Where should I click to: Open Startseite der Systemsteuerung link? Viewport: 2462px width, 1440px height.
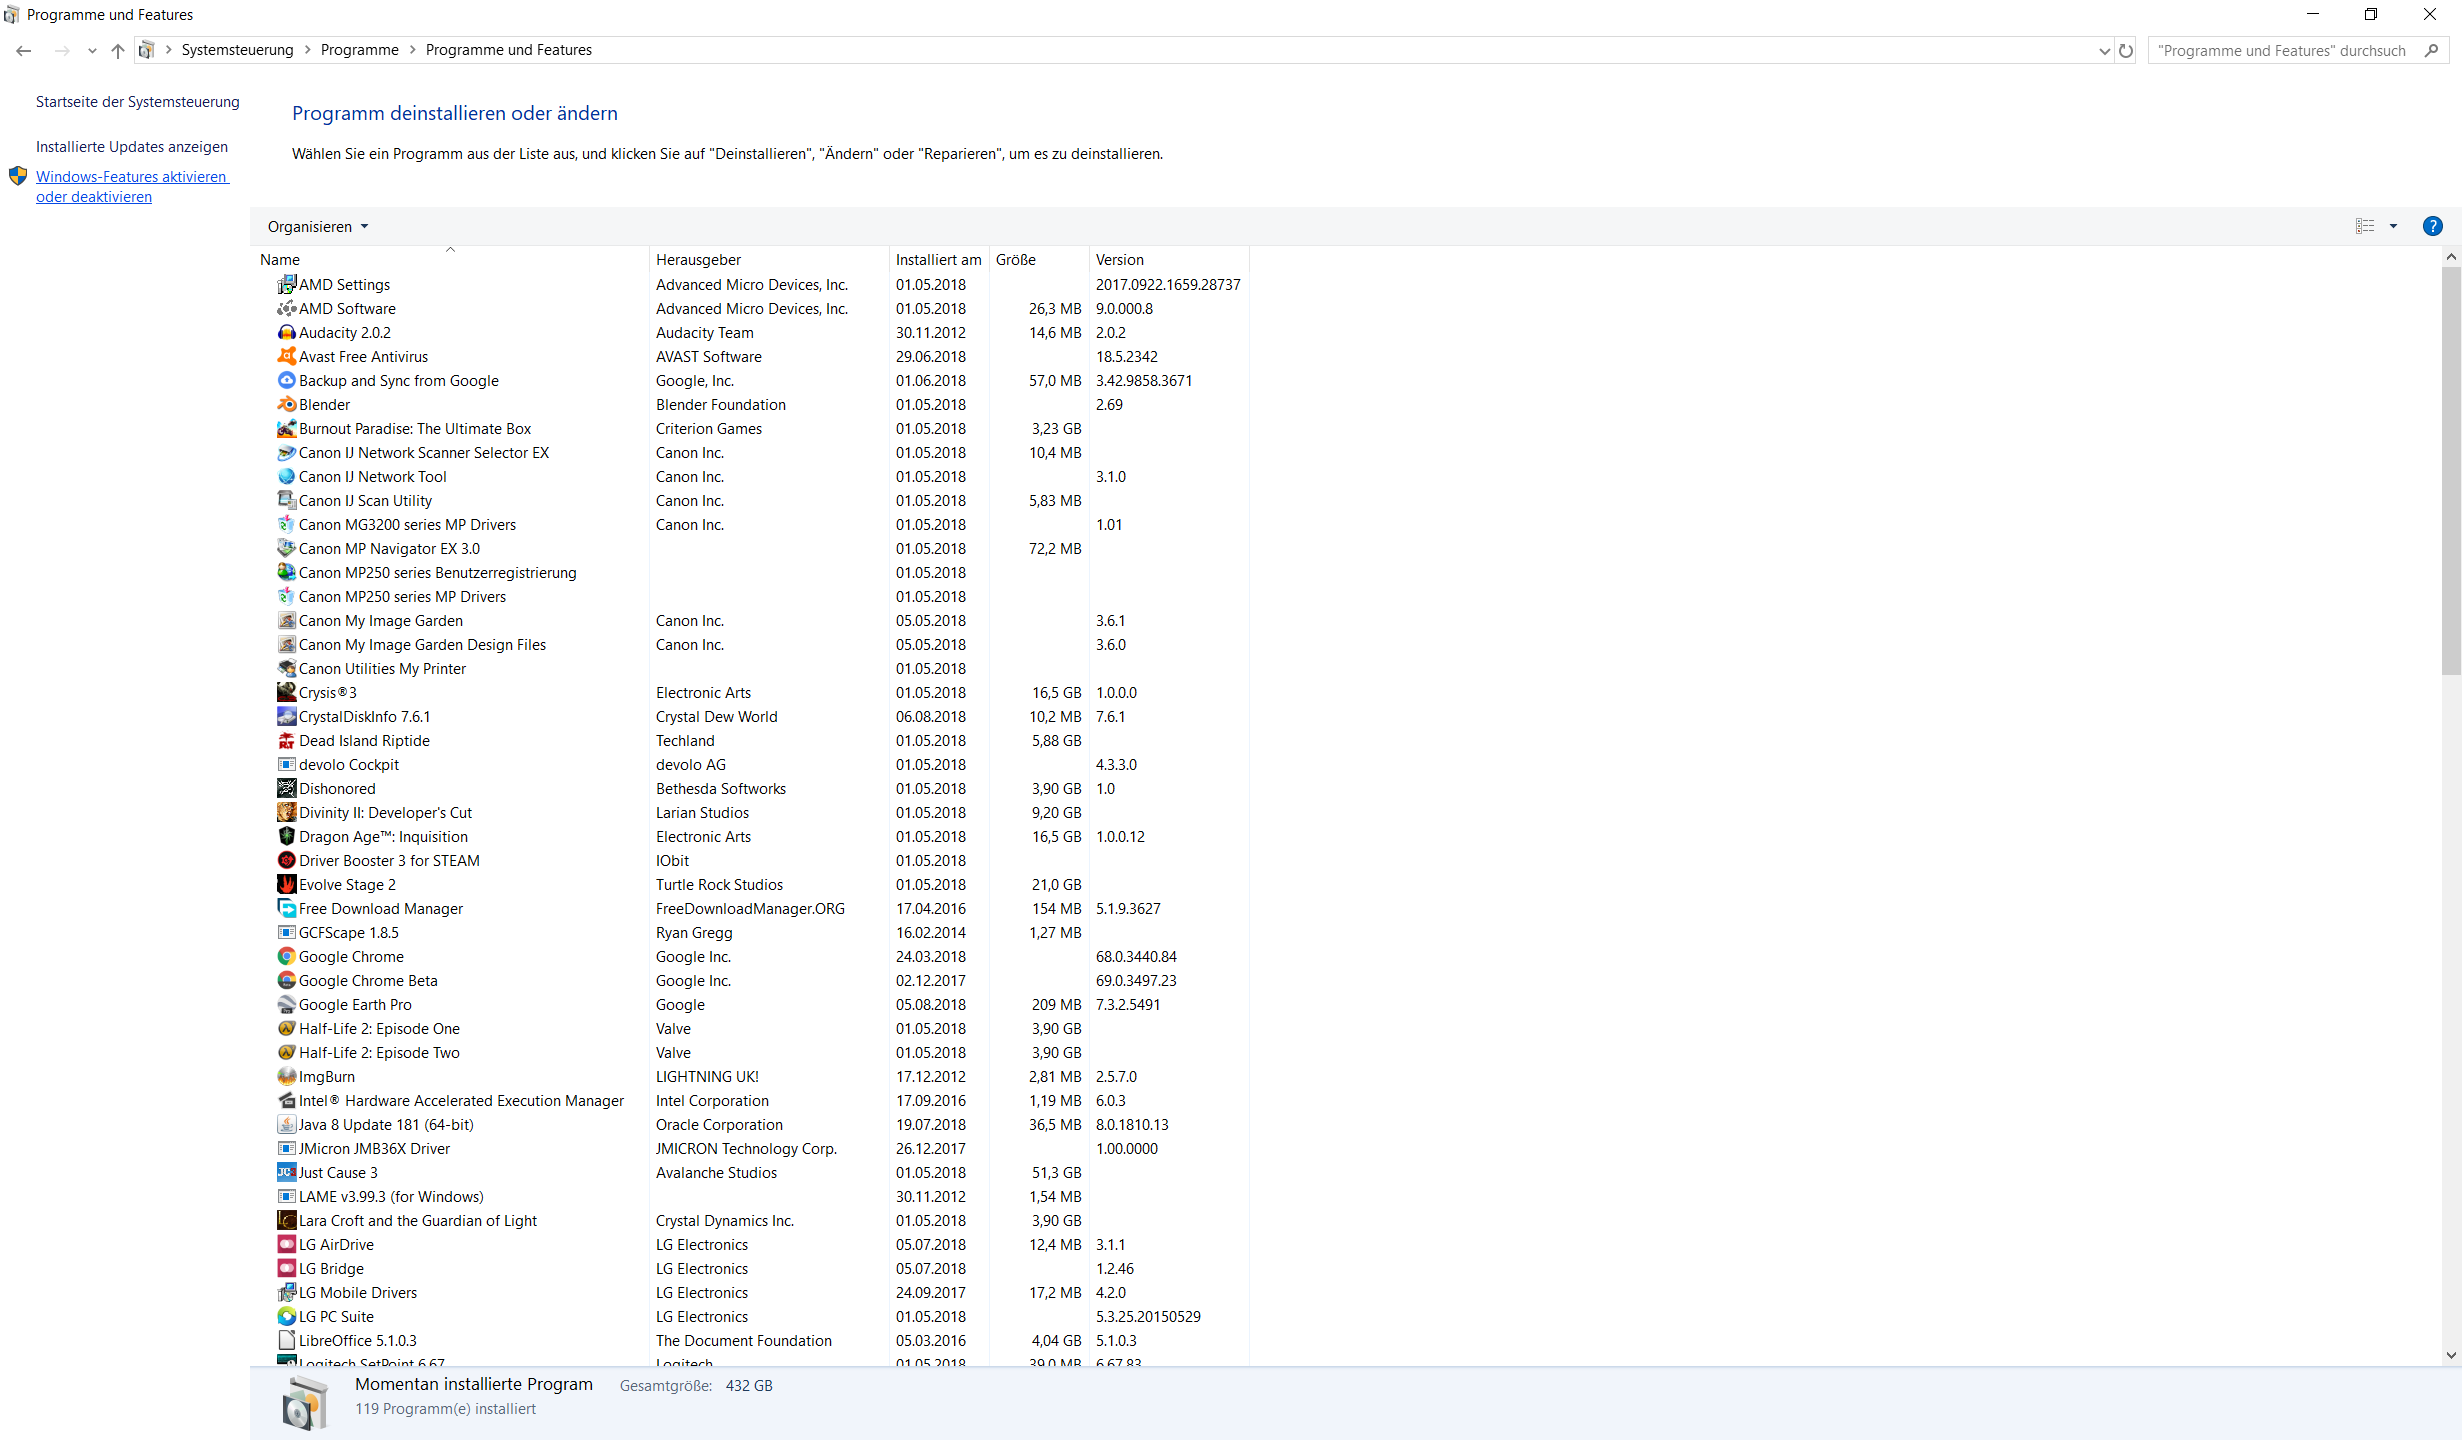click(138, 101)
